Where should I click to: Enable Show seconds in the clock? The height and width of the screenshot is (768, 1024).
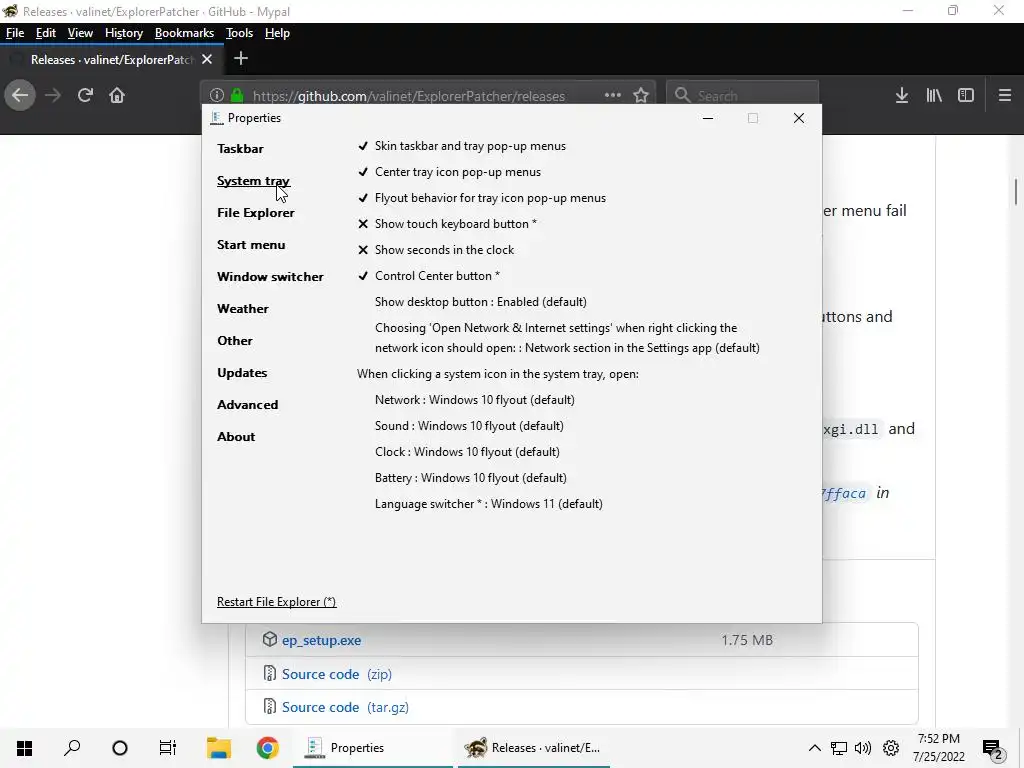(436, 250)
